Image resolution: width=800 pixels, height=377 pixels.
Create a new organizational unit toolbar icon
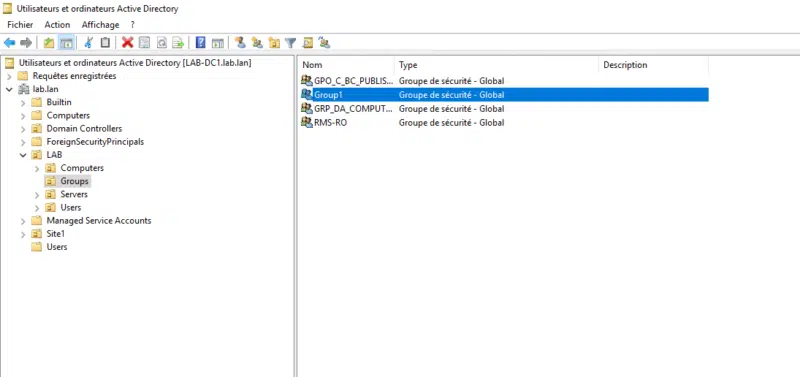pyautogui.click(x=274, y=43)
